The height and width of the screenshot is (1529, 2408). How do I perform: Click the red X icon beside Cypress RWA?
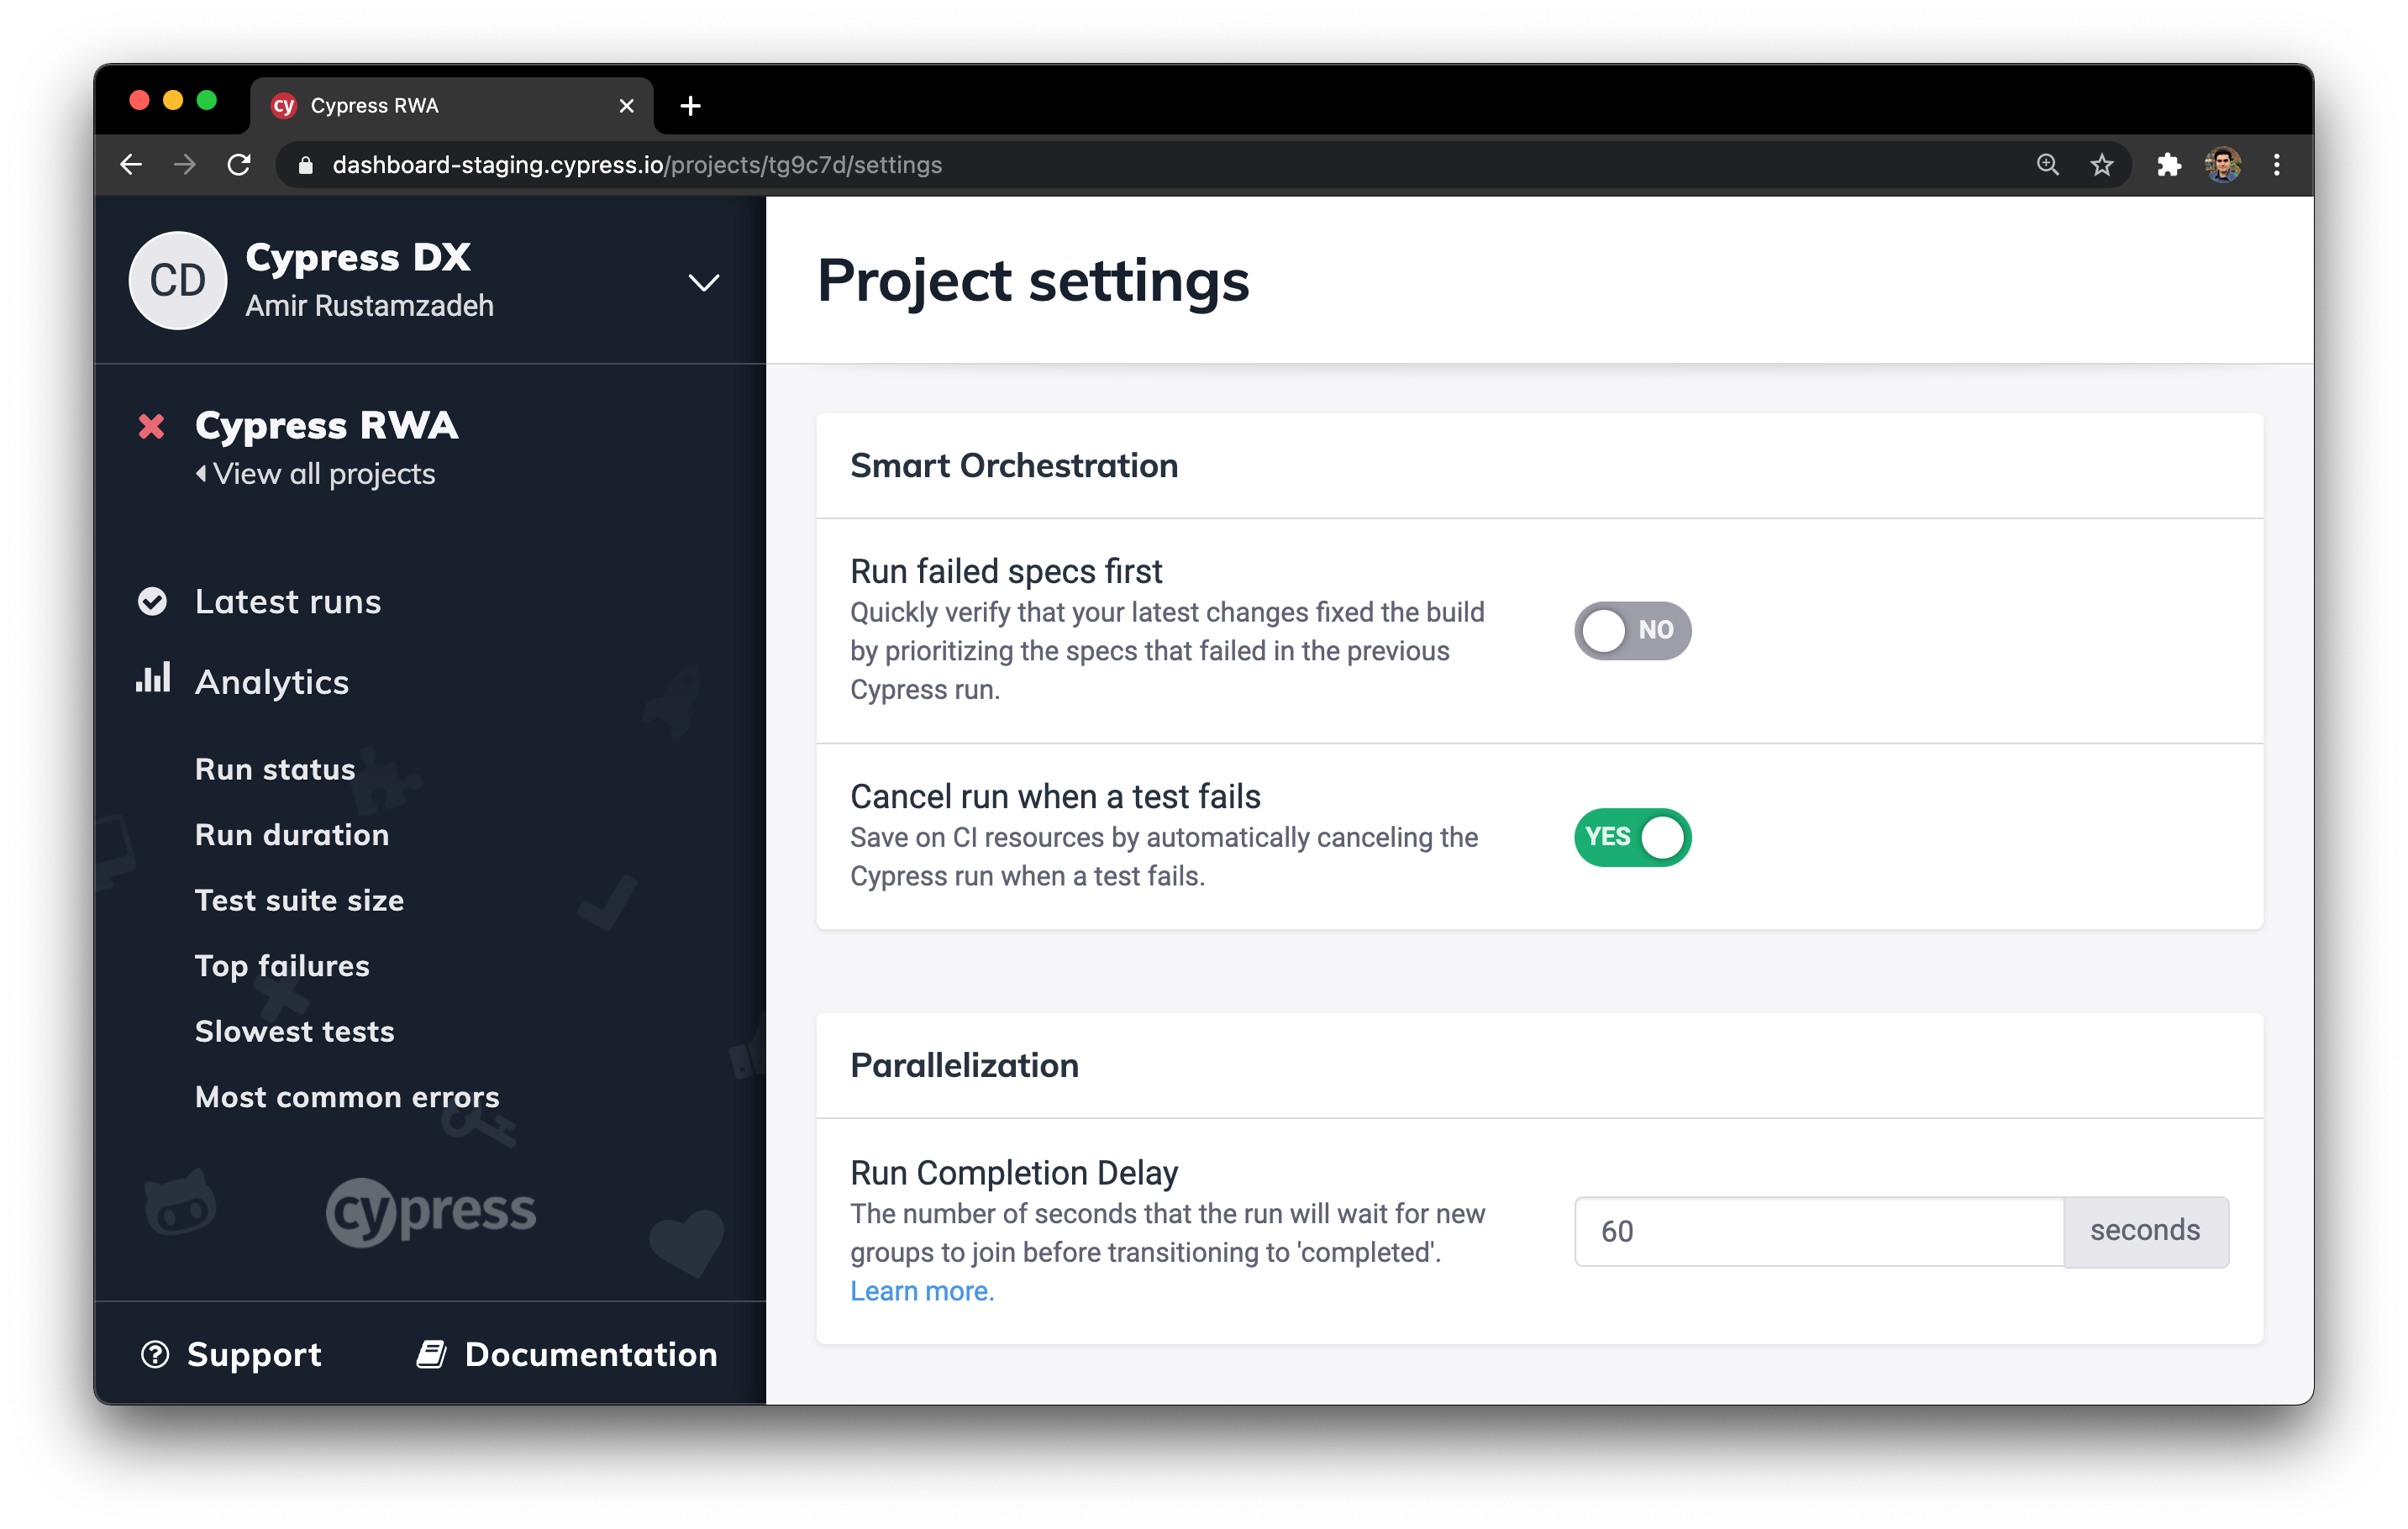point(151,426)
